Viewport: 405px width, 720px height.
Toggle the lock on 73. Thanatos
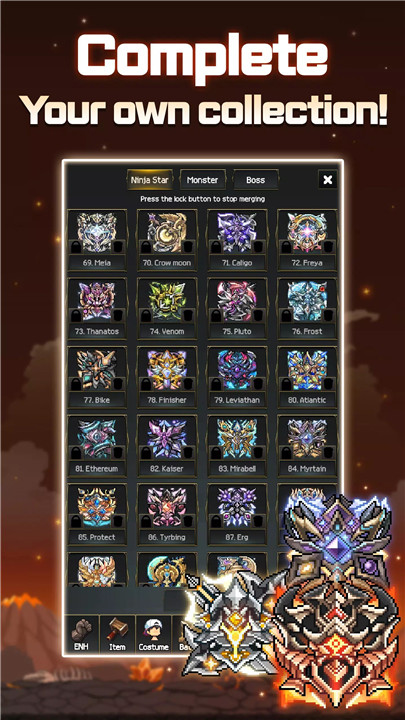pyautogui.click(x=75, y=316)
